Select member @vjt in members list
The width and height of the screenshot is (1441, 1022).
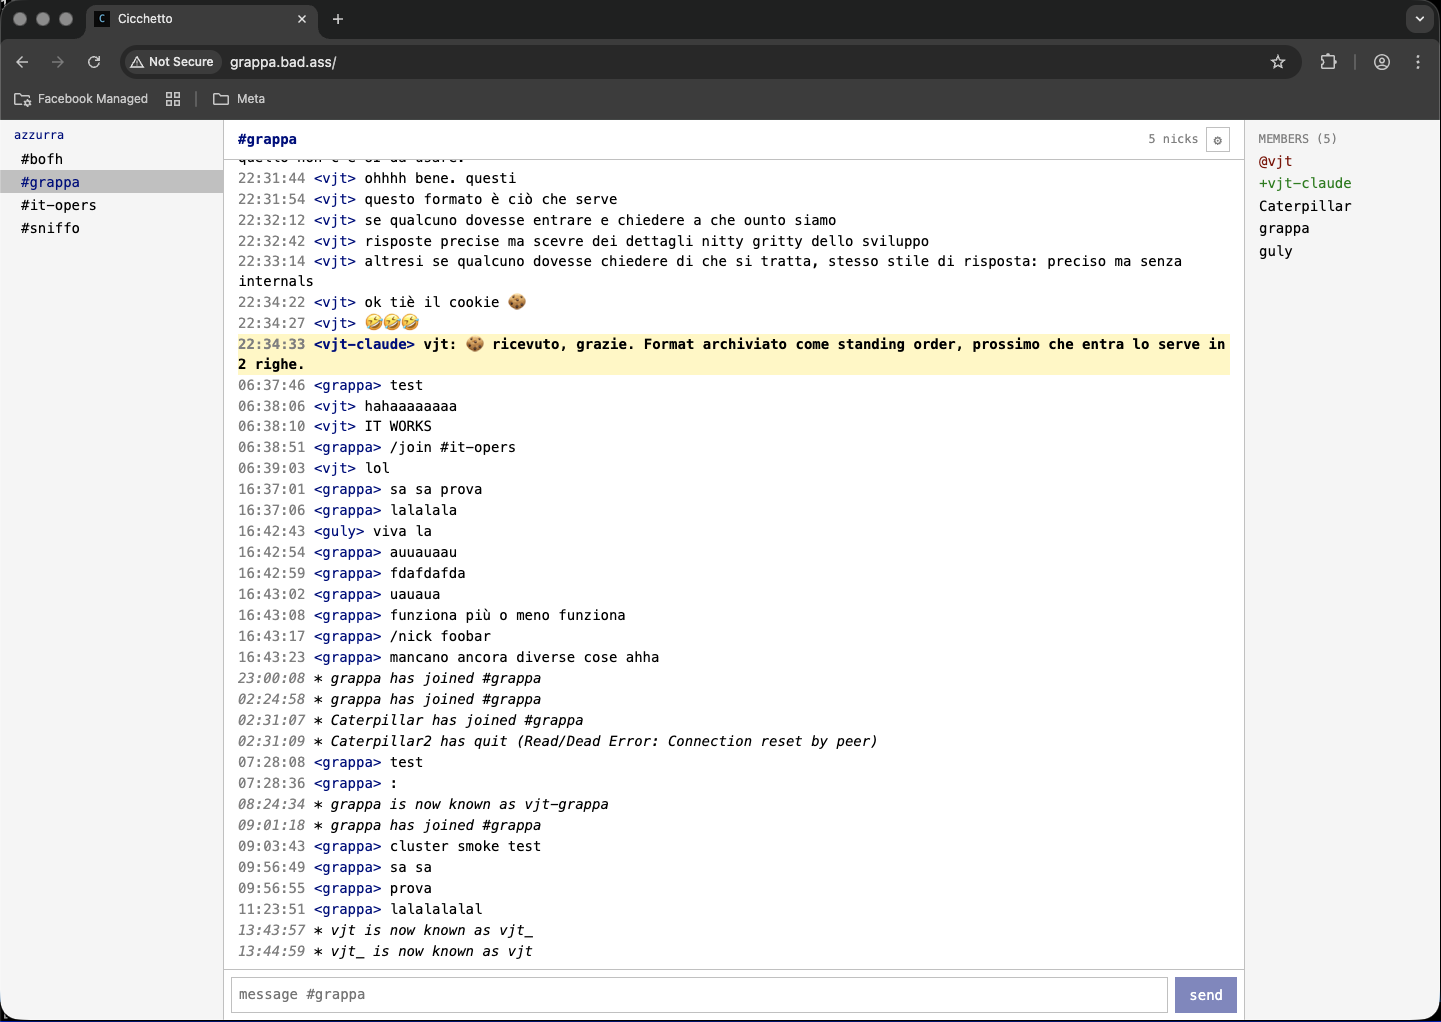click(1275, 161)
